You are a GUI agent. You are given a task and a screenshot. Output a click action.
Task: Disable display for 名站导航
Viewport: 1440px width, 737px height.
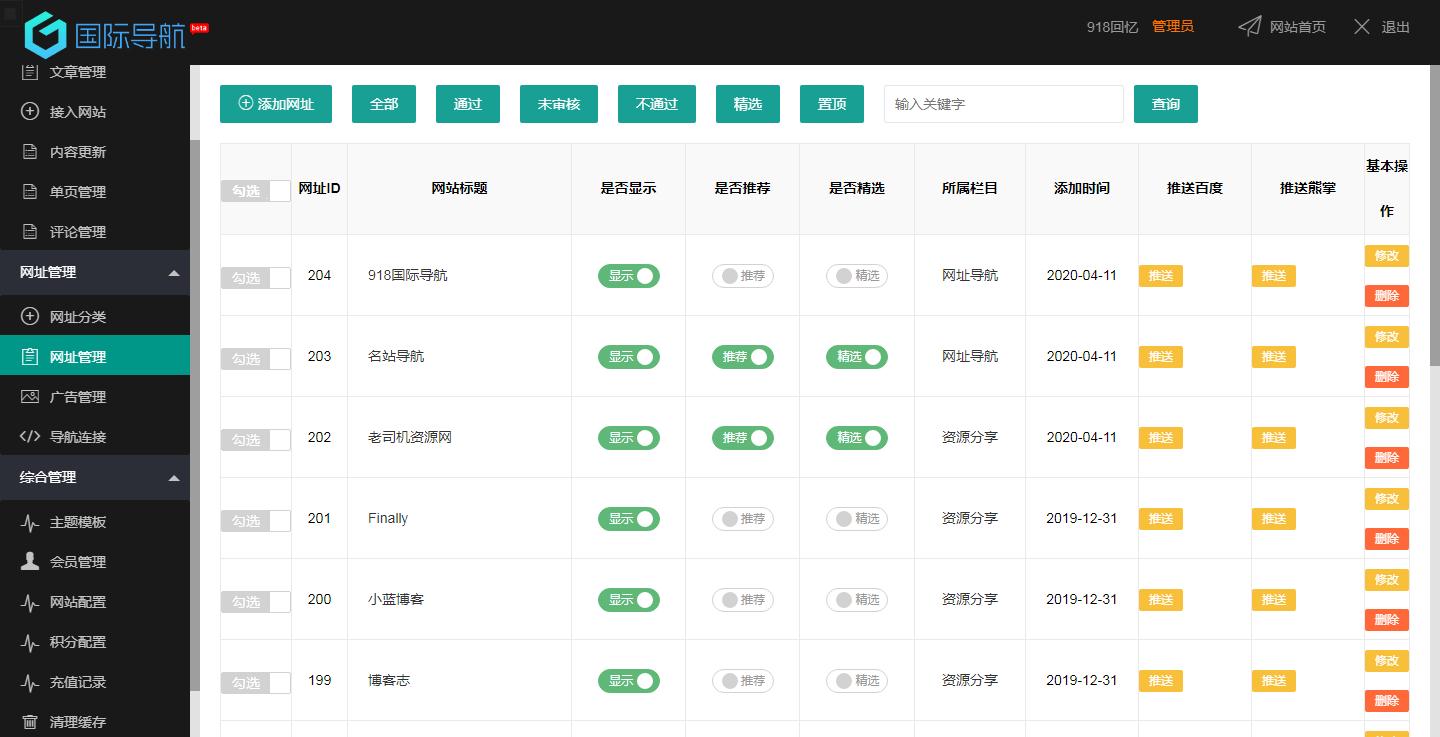[x=628, y=356]
